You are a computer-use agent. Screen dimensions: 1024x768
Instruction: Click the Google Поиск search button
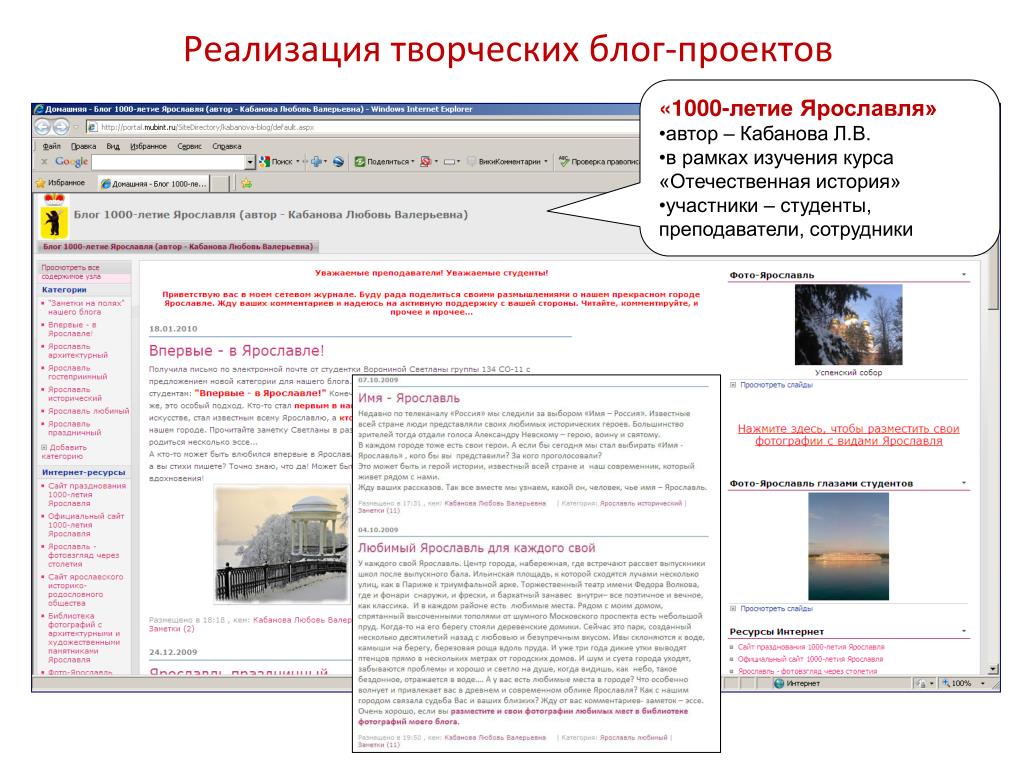276,161
